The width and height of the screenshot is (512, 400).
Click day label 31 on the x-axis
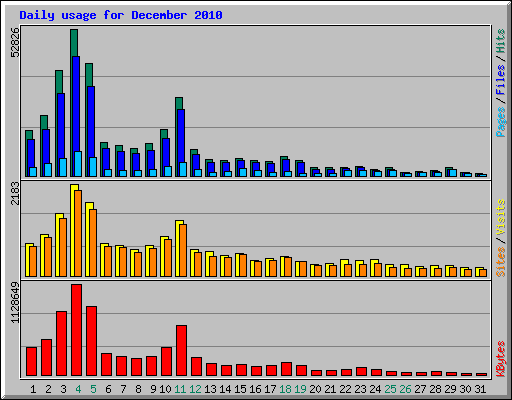(x=480, y=389)
